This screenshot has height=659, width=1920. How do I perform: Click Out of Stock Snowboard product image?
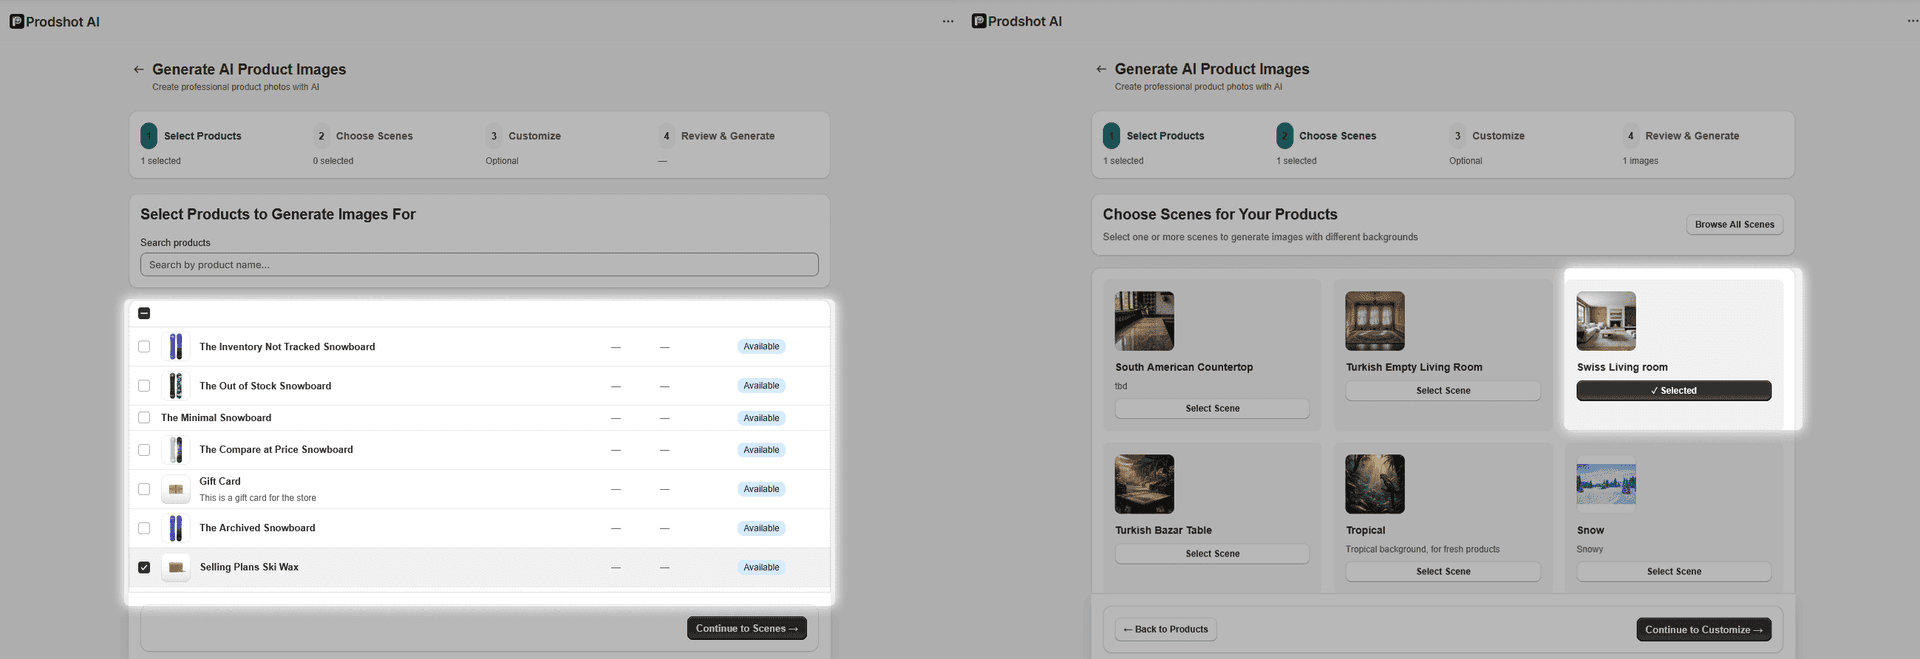(176, 386)
